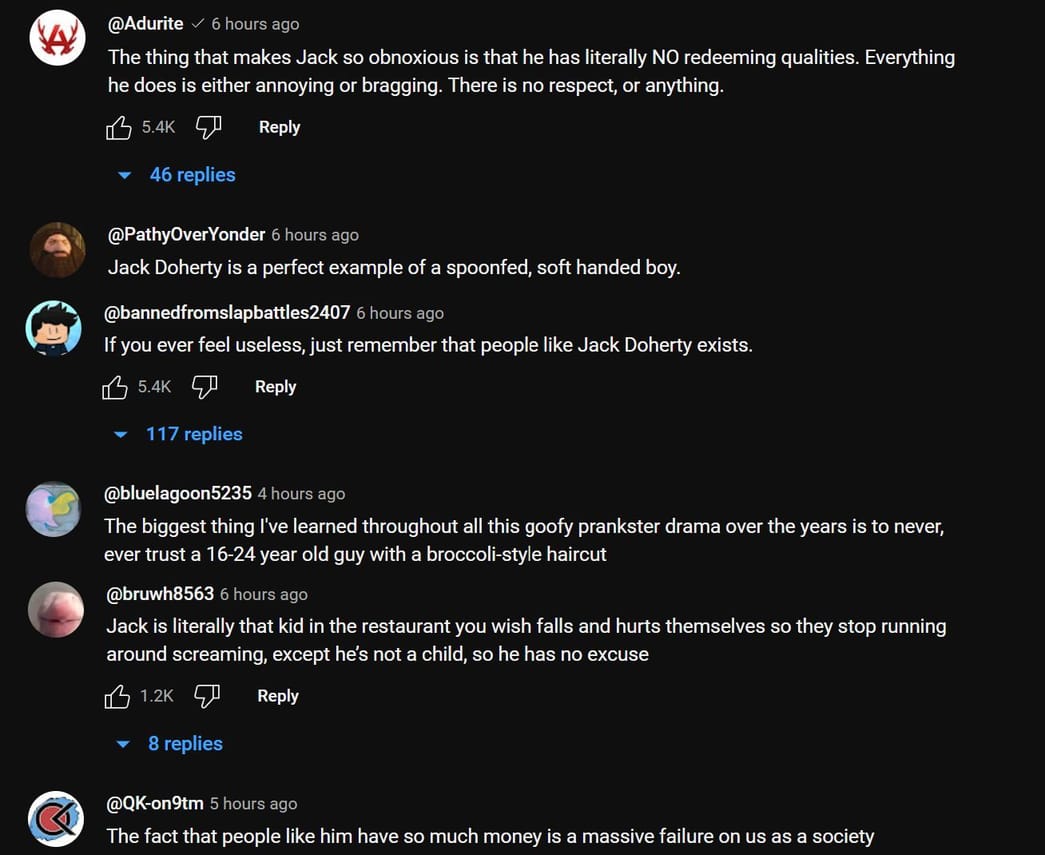Image resolution: width=1045 pixels, height=855 pixels.
Task: Dislike @Adurite's comment
Action: pyautogui.click(x=208, y=126)
